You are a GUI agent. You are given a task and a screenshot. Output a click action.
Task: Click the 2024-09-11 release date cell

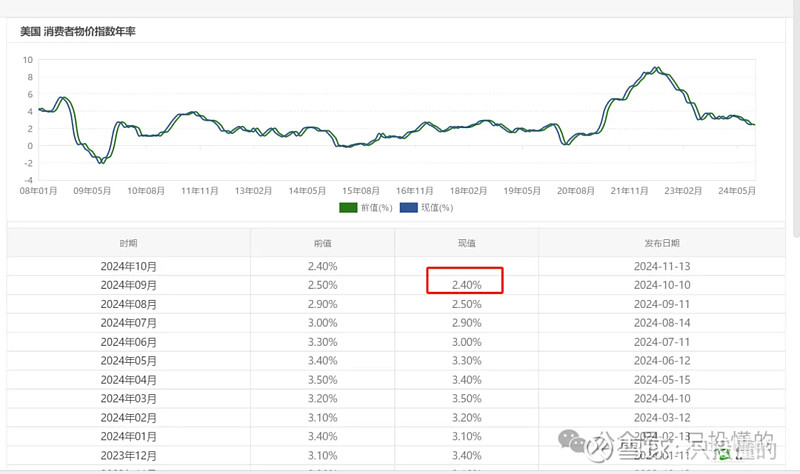(x=662, y=304)
